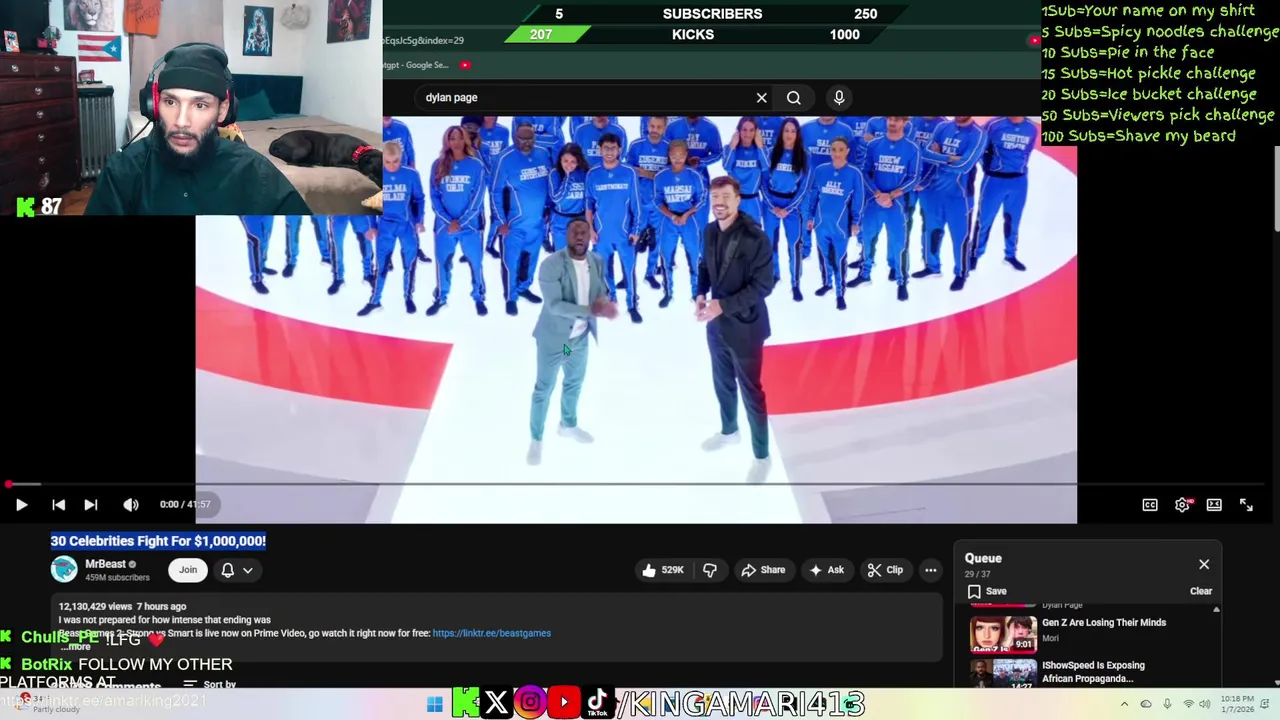Screen dimensions: 1280x720
Task: Like the video with 529K likes
Action: [x=663, y=570]
